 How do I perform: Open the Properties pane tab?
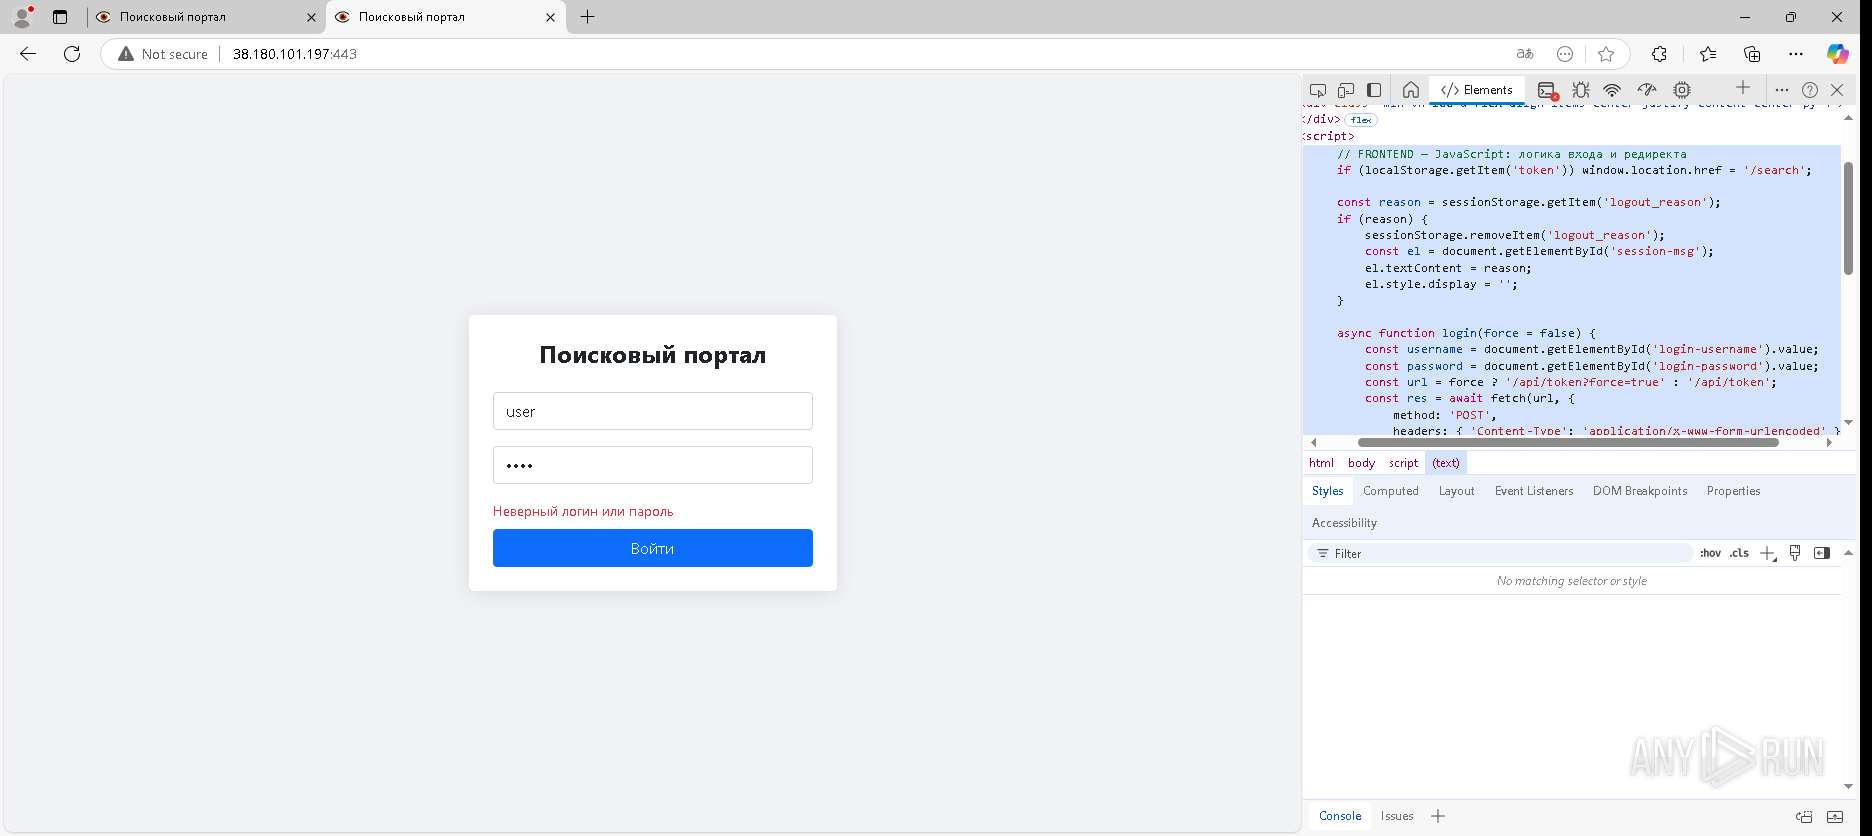click(1733, 491)
